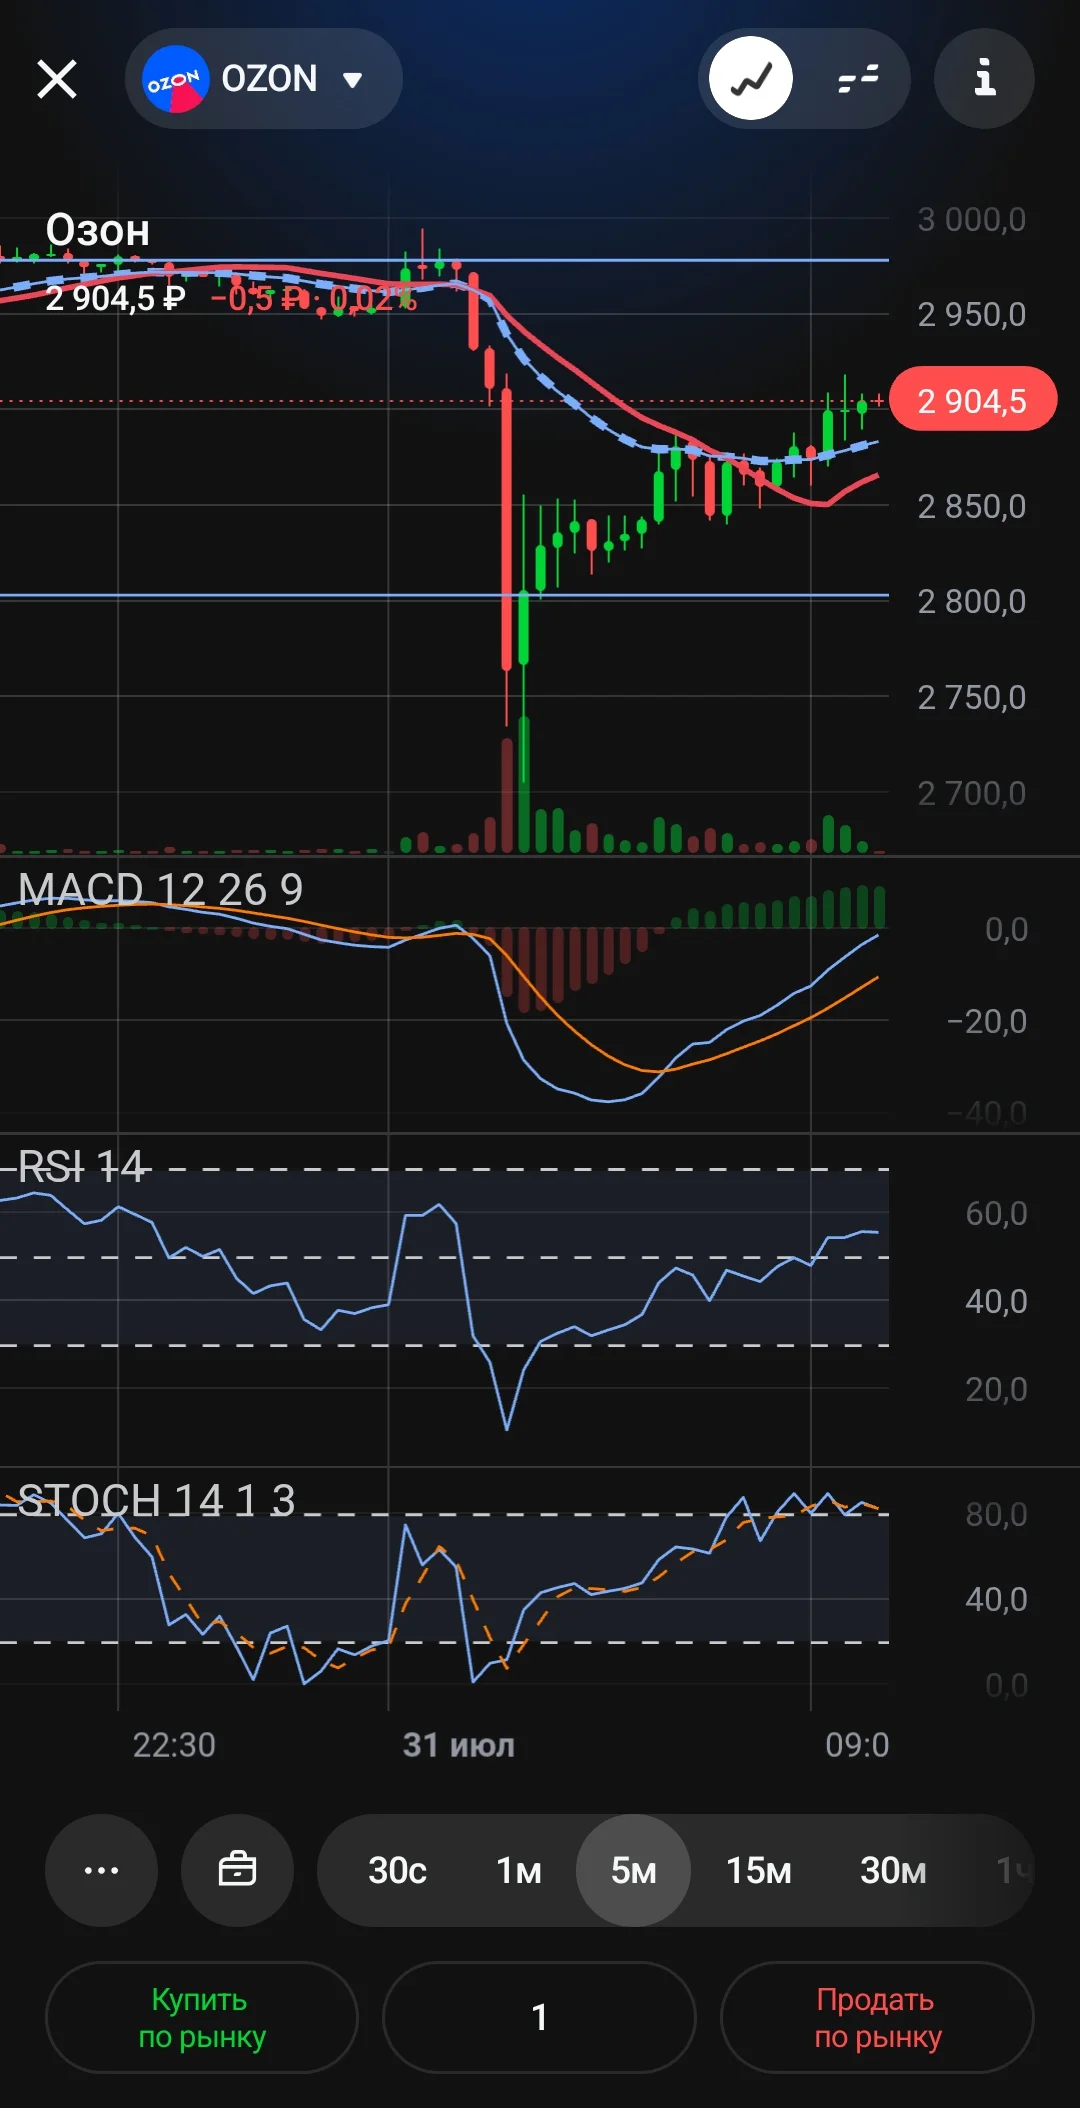The width and height of the screenshot is (1080, 2108).
Task: Switch to order book dashes view
Action: tap(858, 79)
